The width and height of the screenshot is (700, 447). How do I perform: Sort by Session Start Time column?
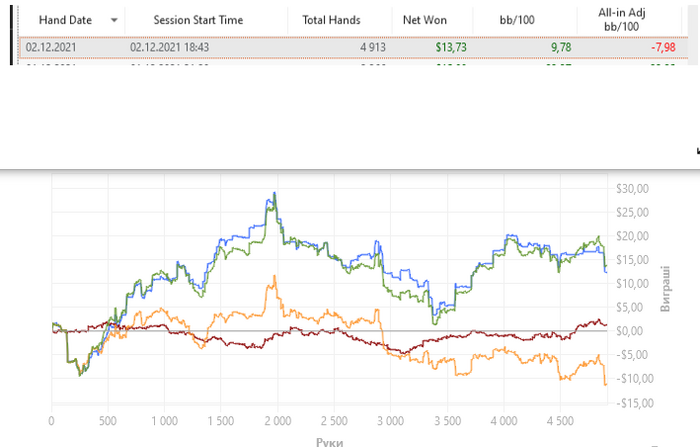(198, 20)
